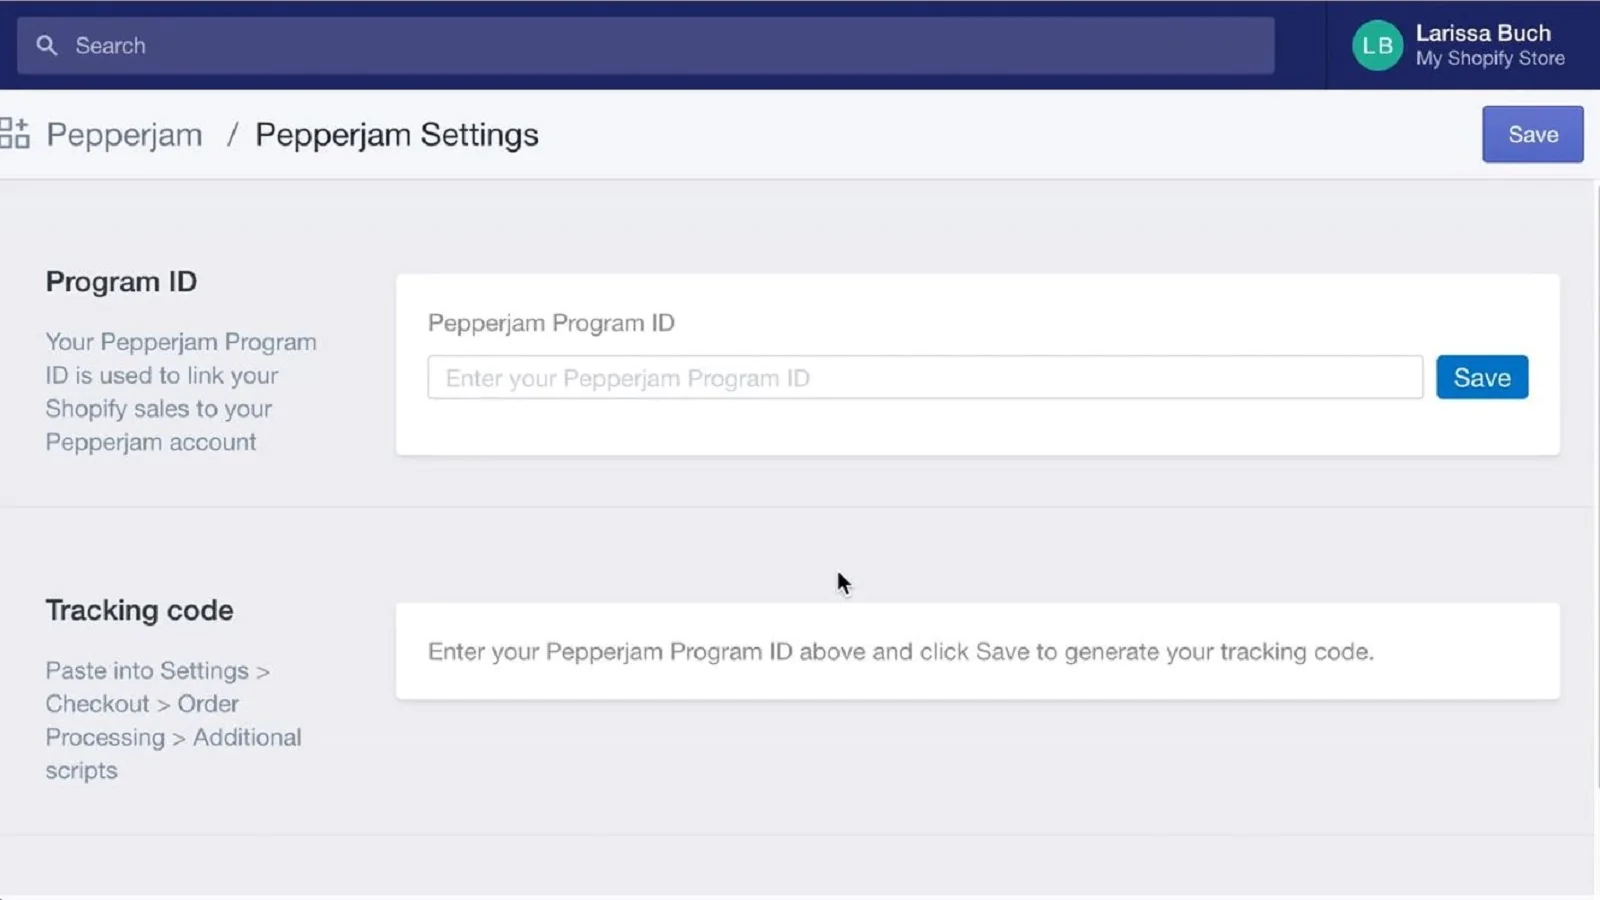Go back via the Pepperjam breadcrumb

click(124, 135)
